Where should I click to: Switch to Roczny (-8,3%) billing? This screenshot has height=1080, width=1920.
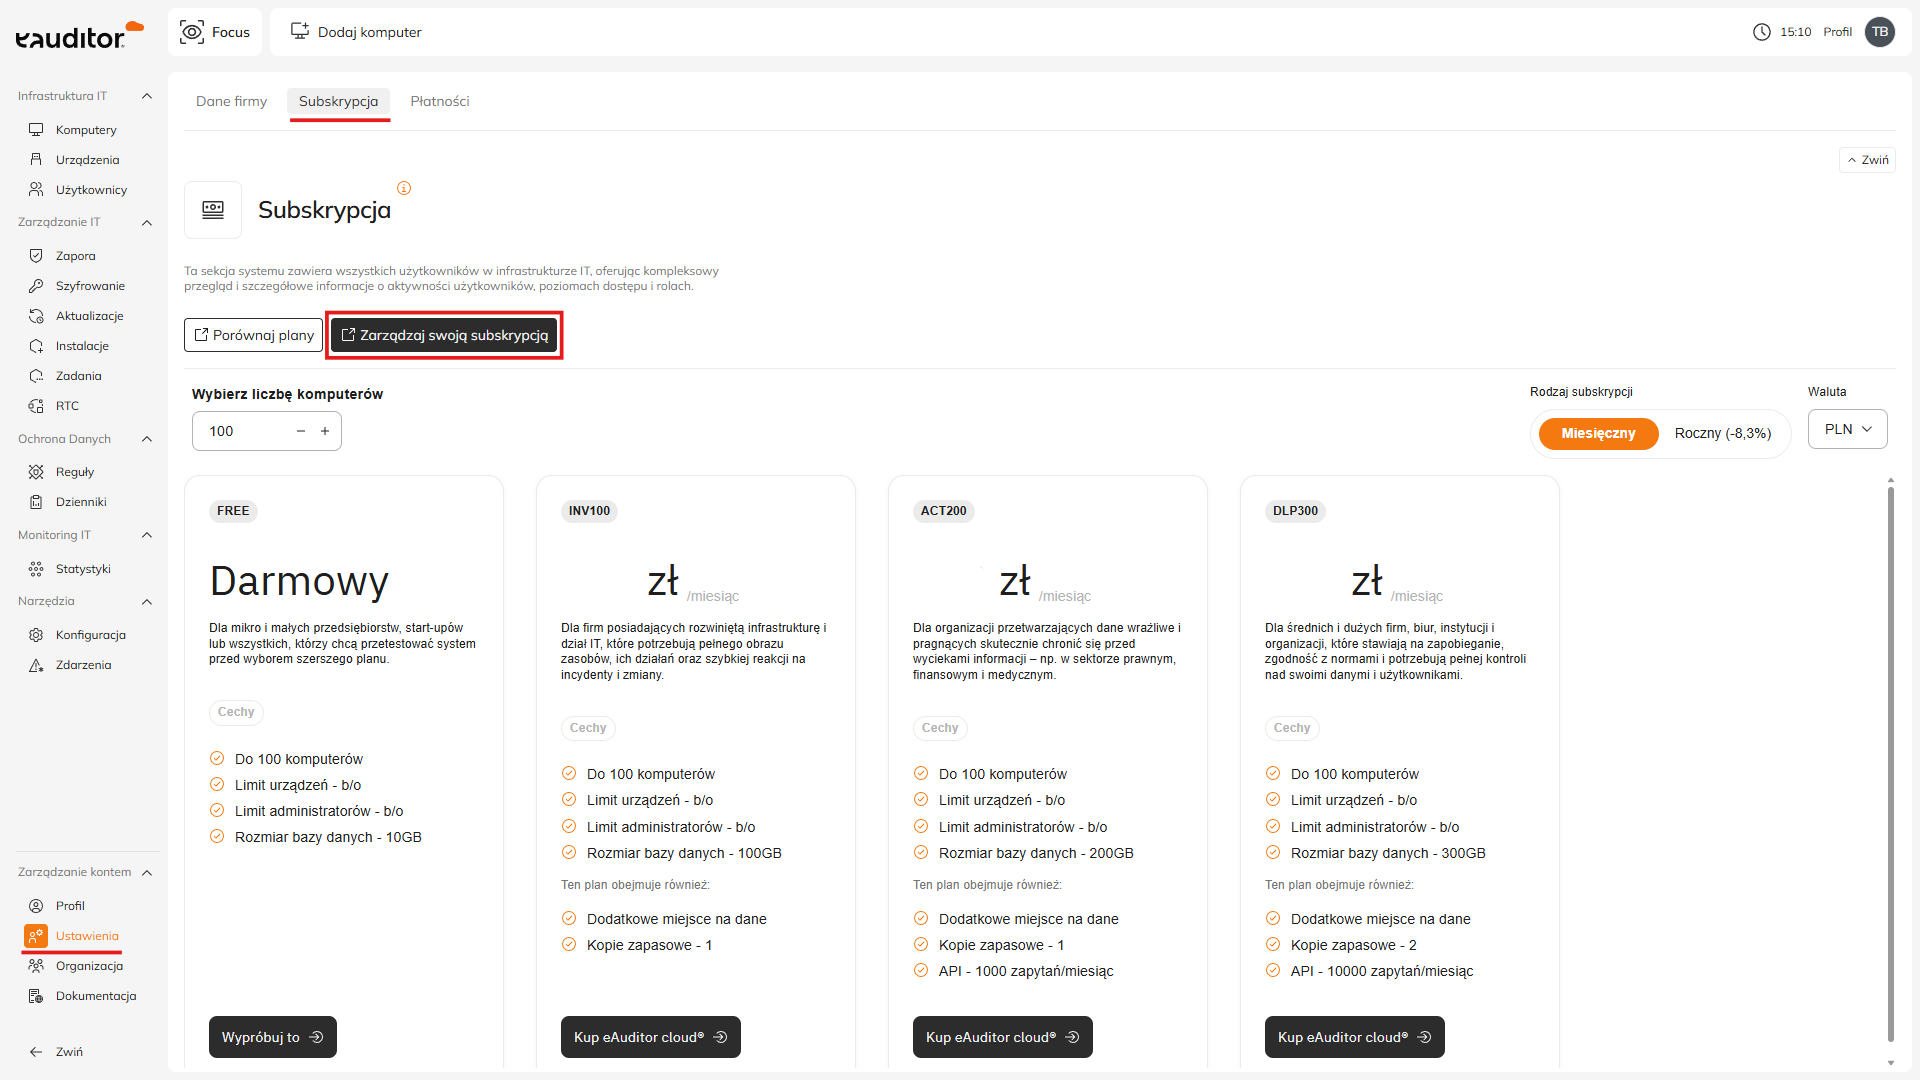(x=1722, y=433)
